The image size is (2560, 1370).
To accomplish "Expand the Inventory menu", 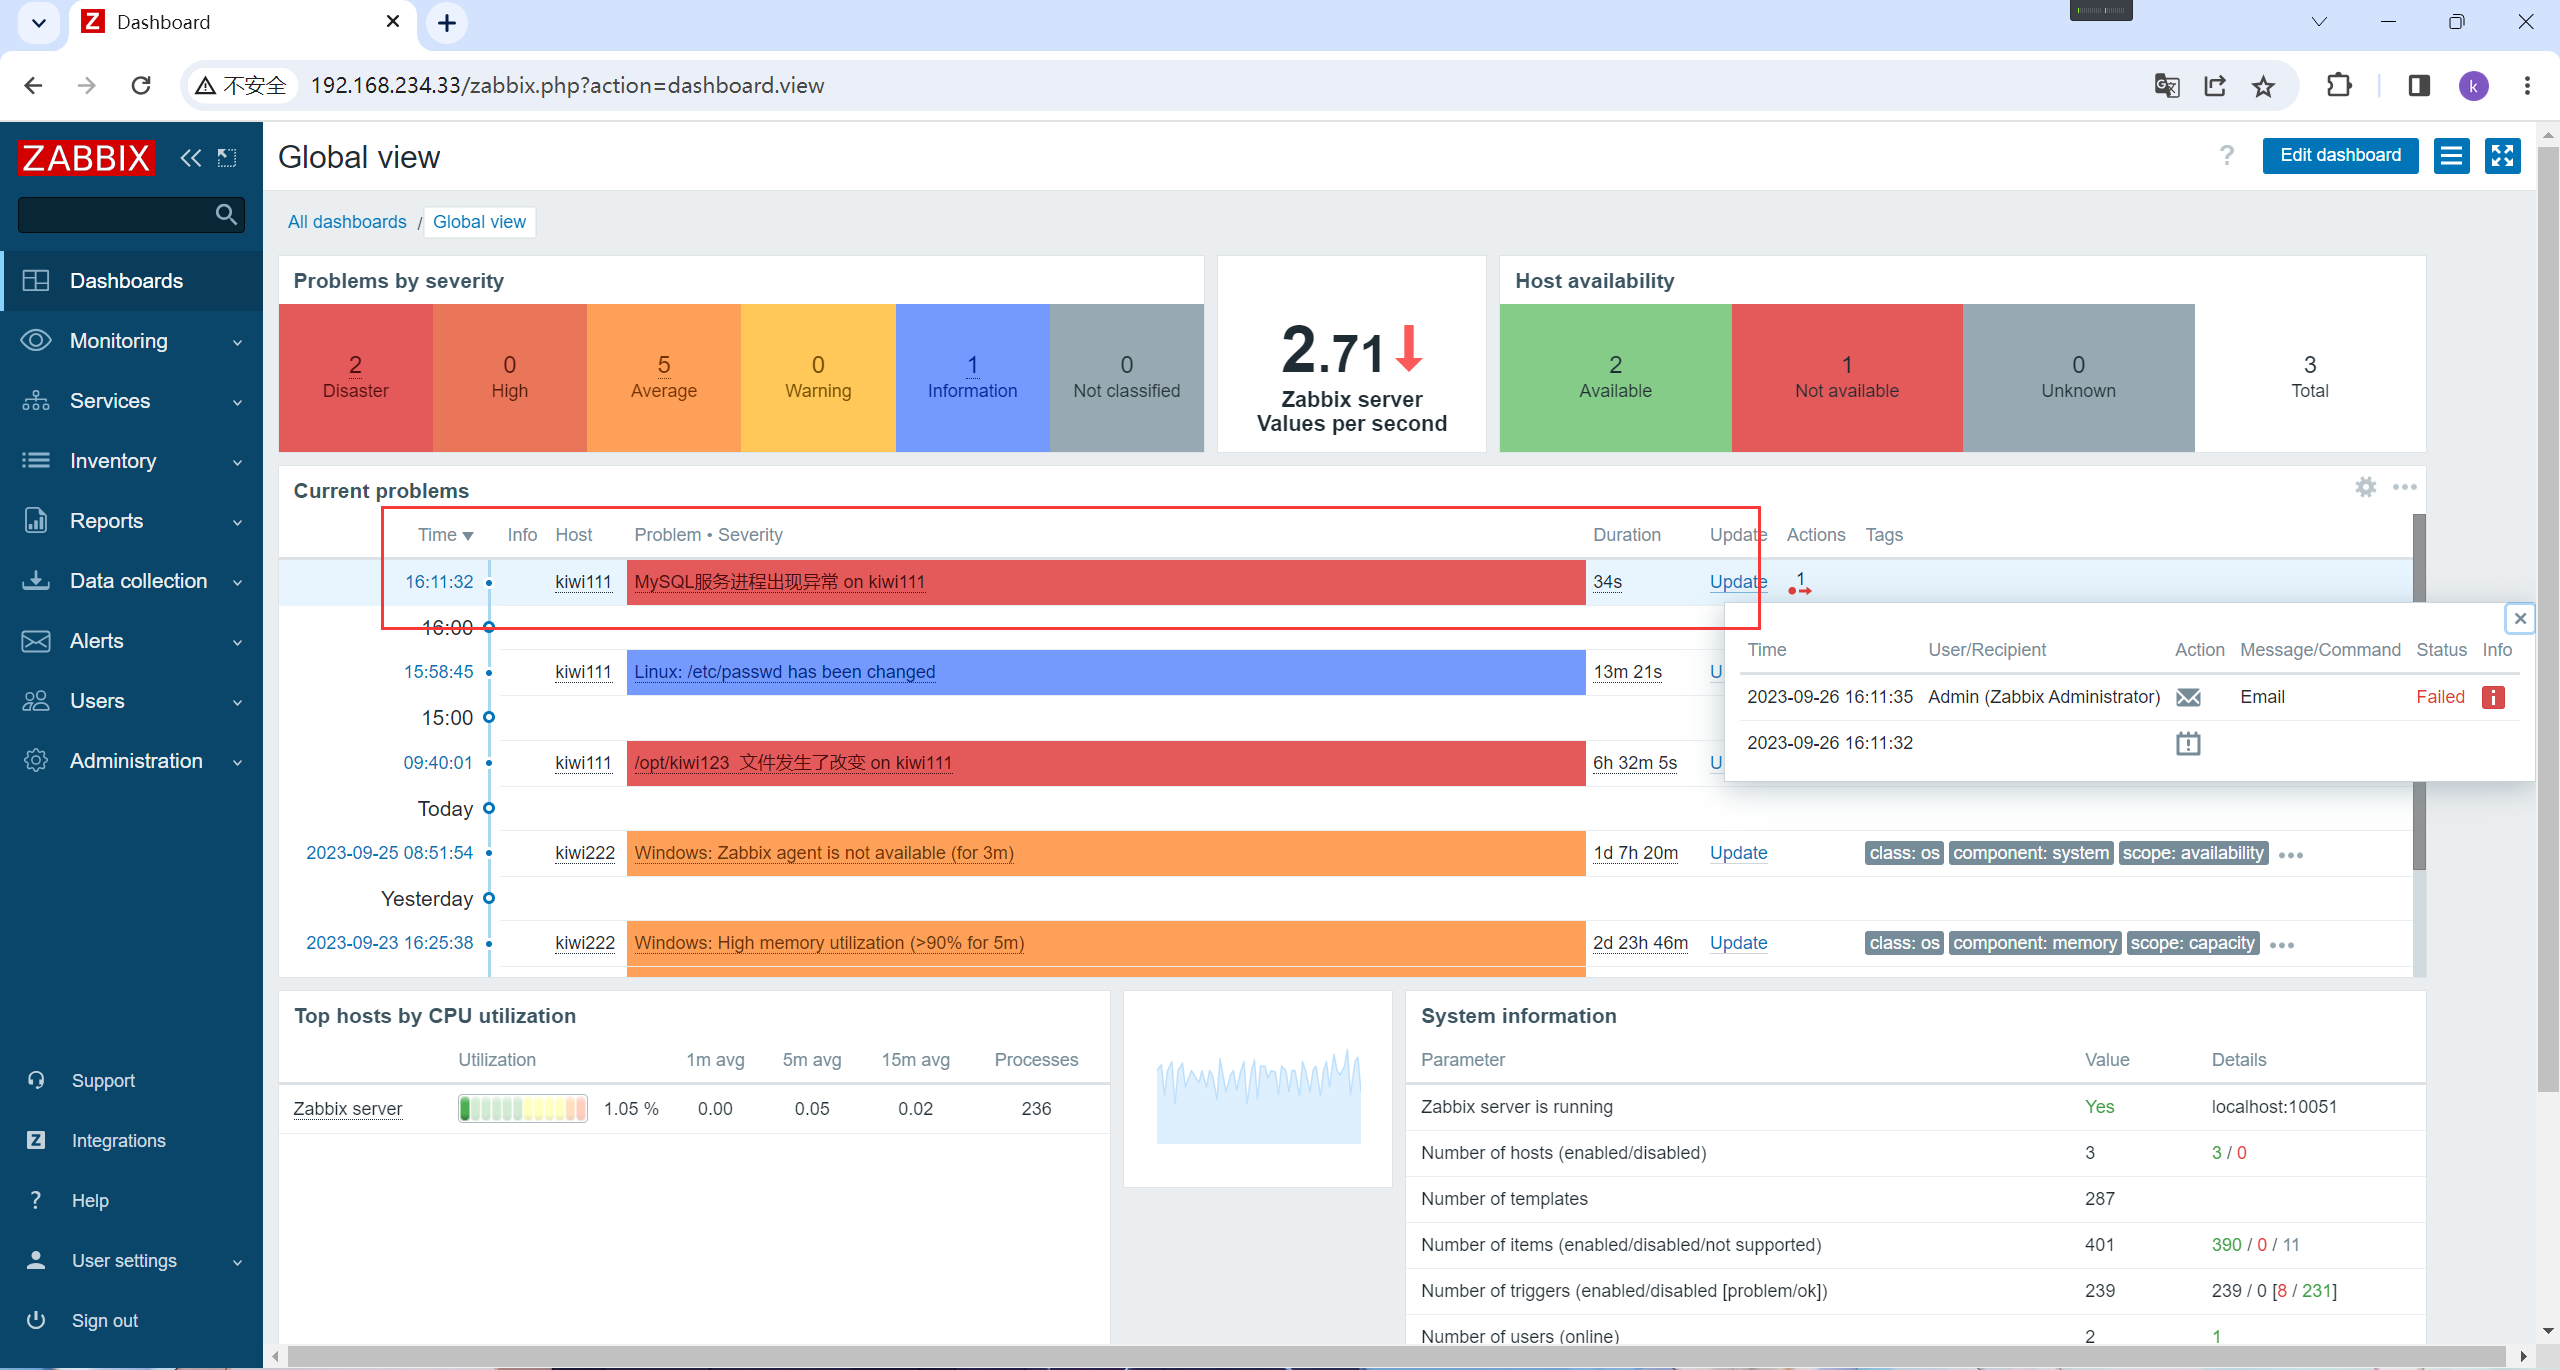I will point(131,461).
